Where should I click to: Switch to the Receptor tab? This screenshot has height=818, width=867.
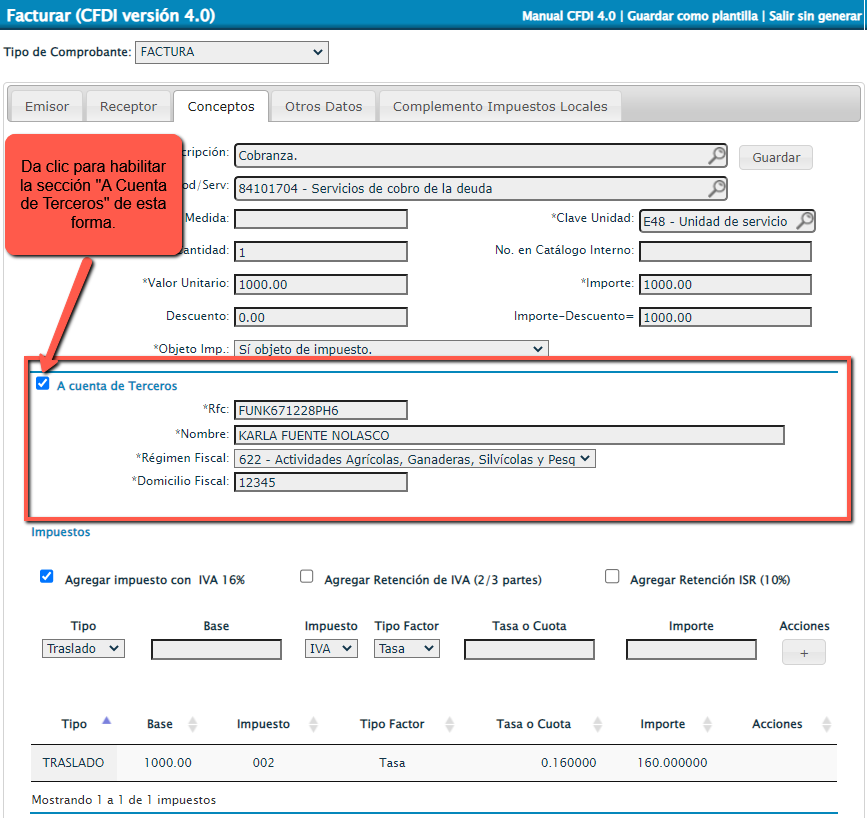click(x=128, y=106)
